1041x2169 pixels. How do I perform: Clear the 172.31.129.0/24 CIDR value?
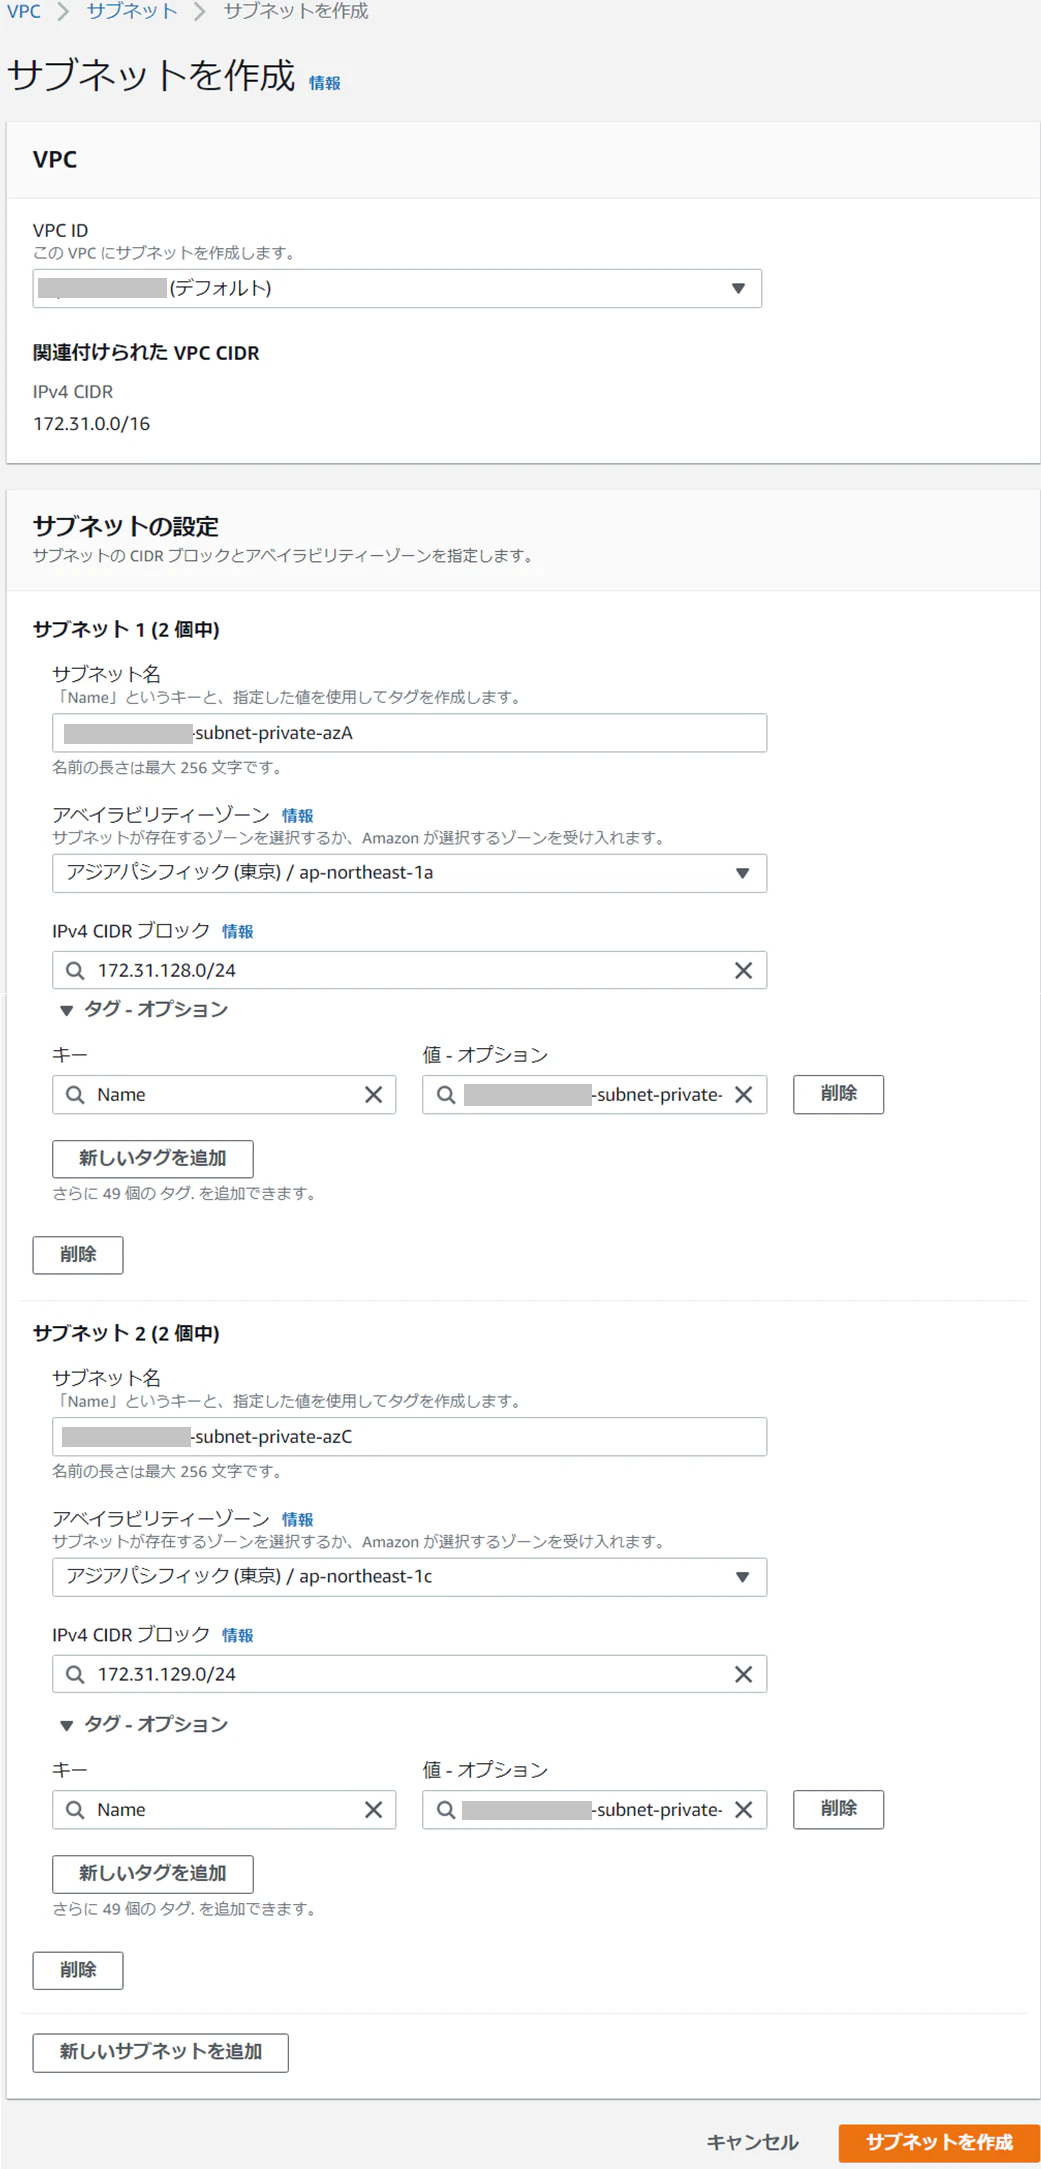pos(743,1674)
